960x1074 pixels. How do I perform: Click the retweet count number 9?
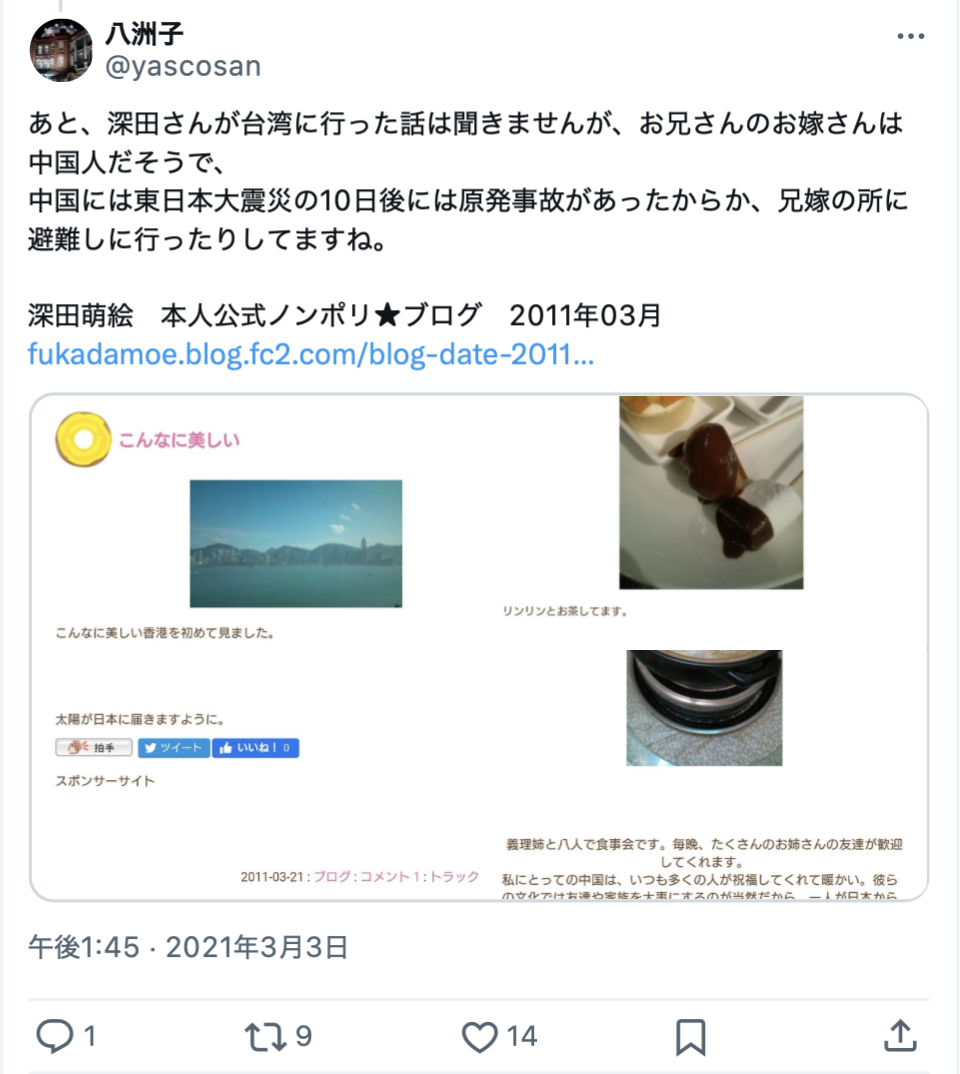[x=303, y=1036]
